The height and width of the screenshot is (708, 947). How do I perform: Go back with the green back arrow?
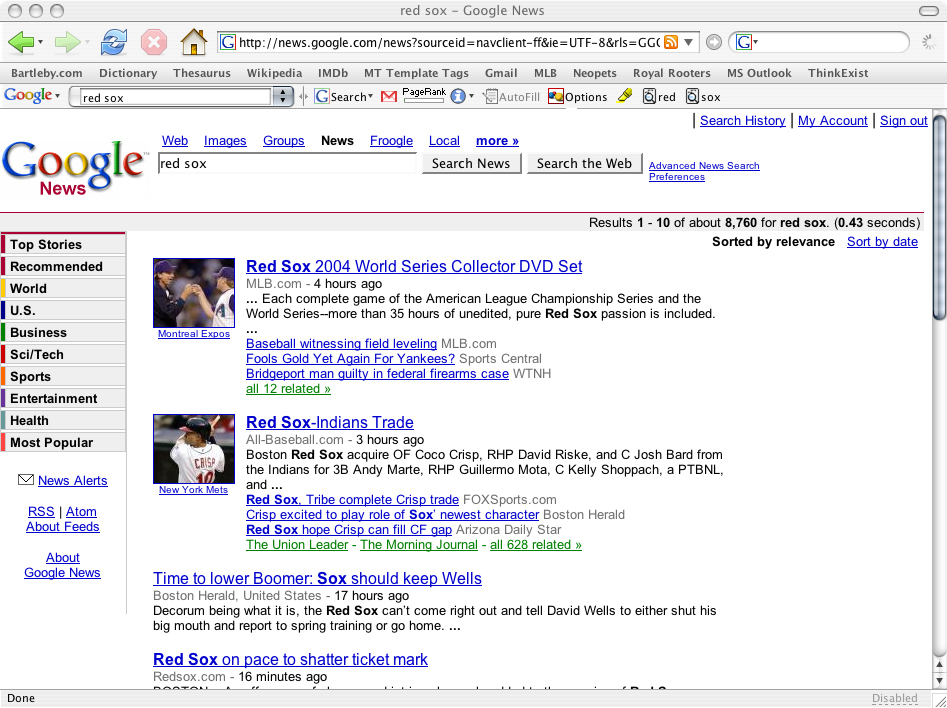pyautogui.click(x=21, y=42)
